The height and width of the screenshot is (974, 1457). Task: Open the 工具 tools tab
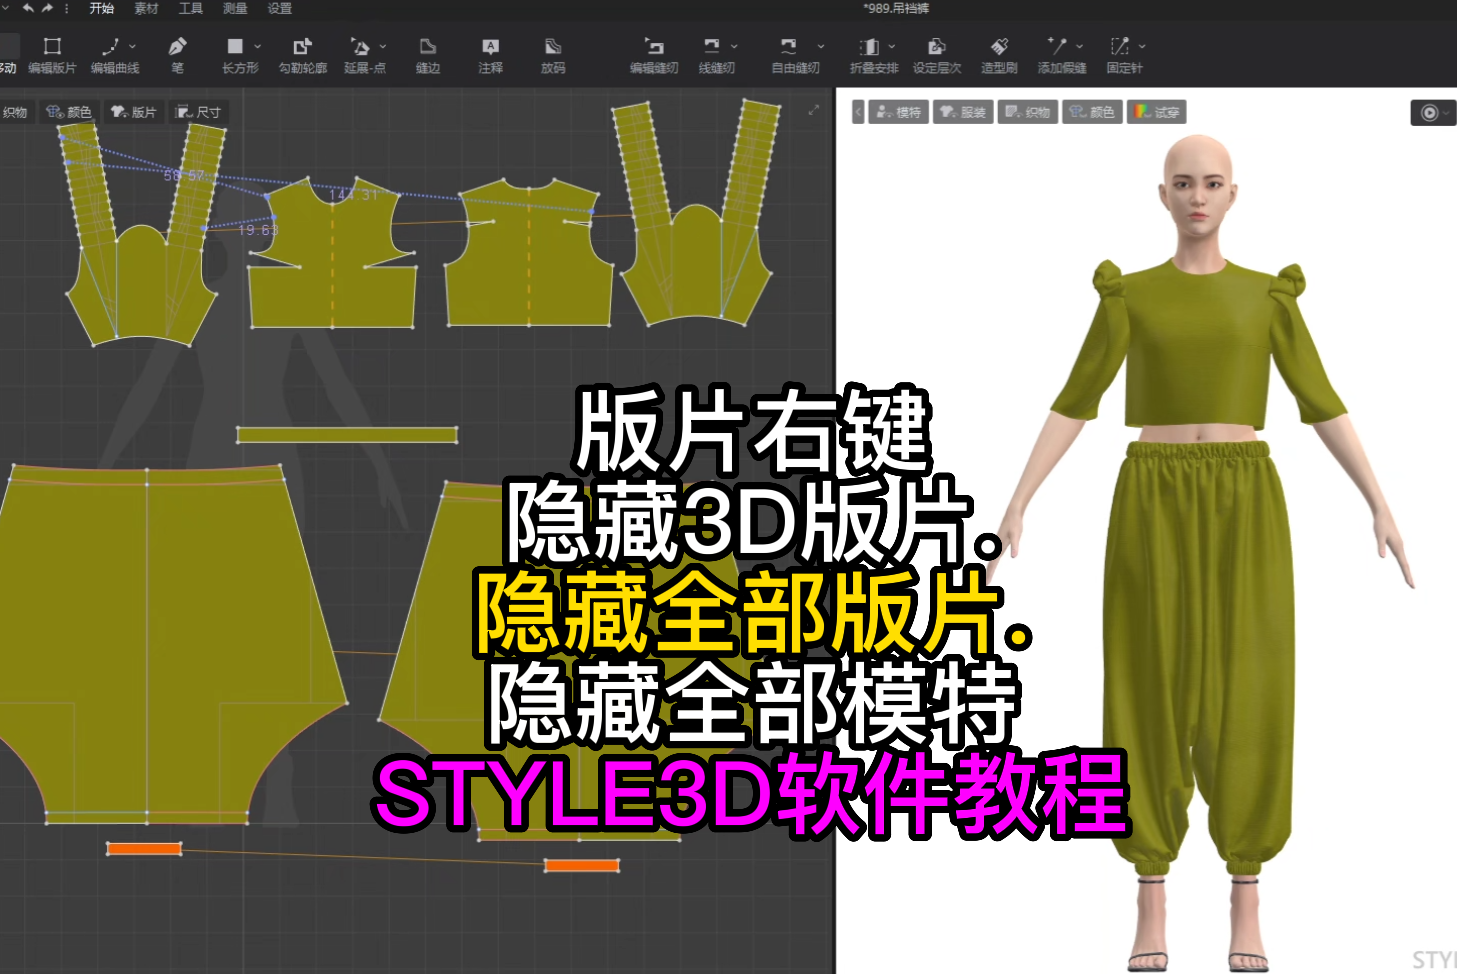coord(190,8)
